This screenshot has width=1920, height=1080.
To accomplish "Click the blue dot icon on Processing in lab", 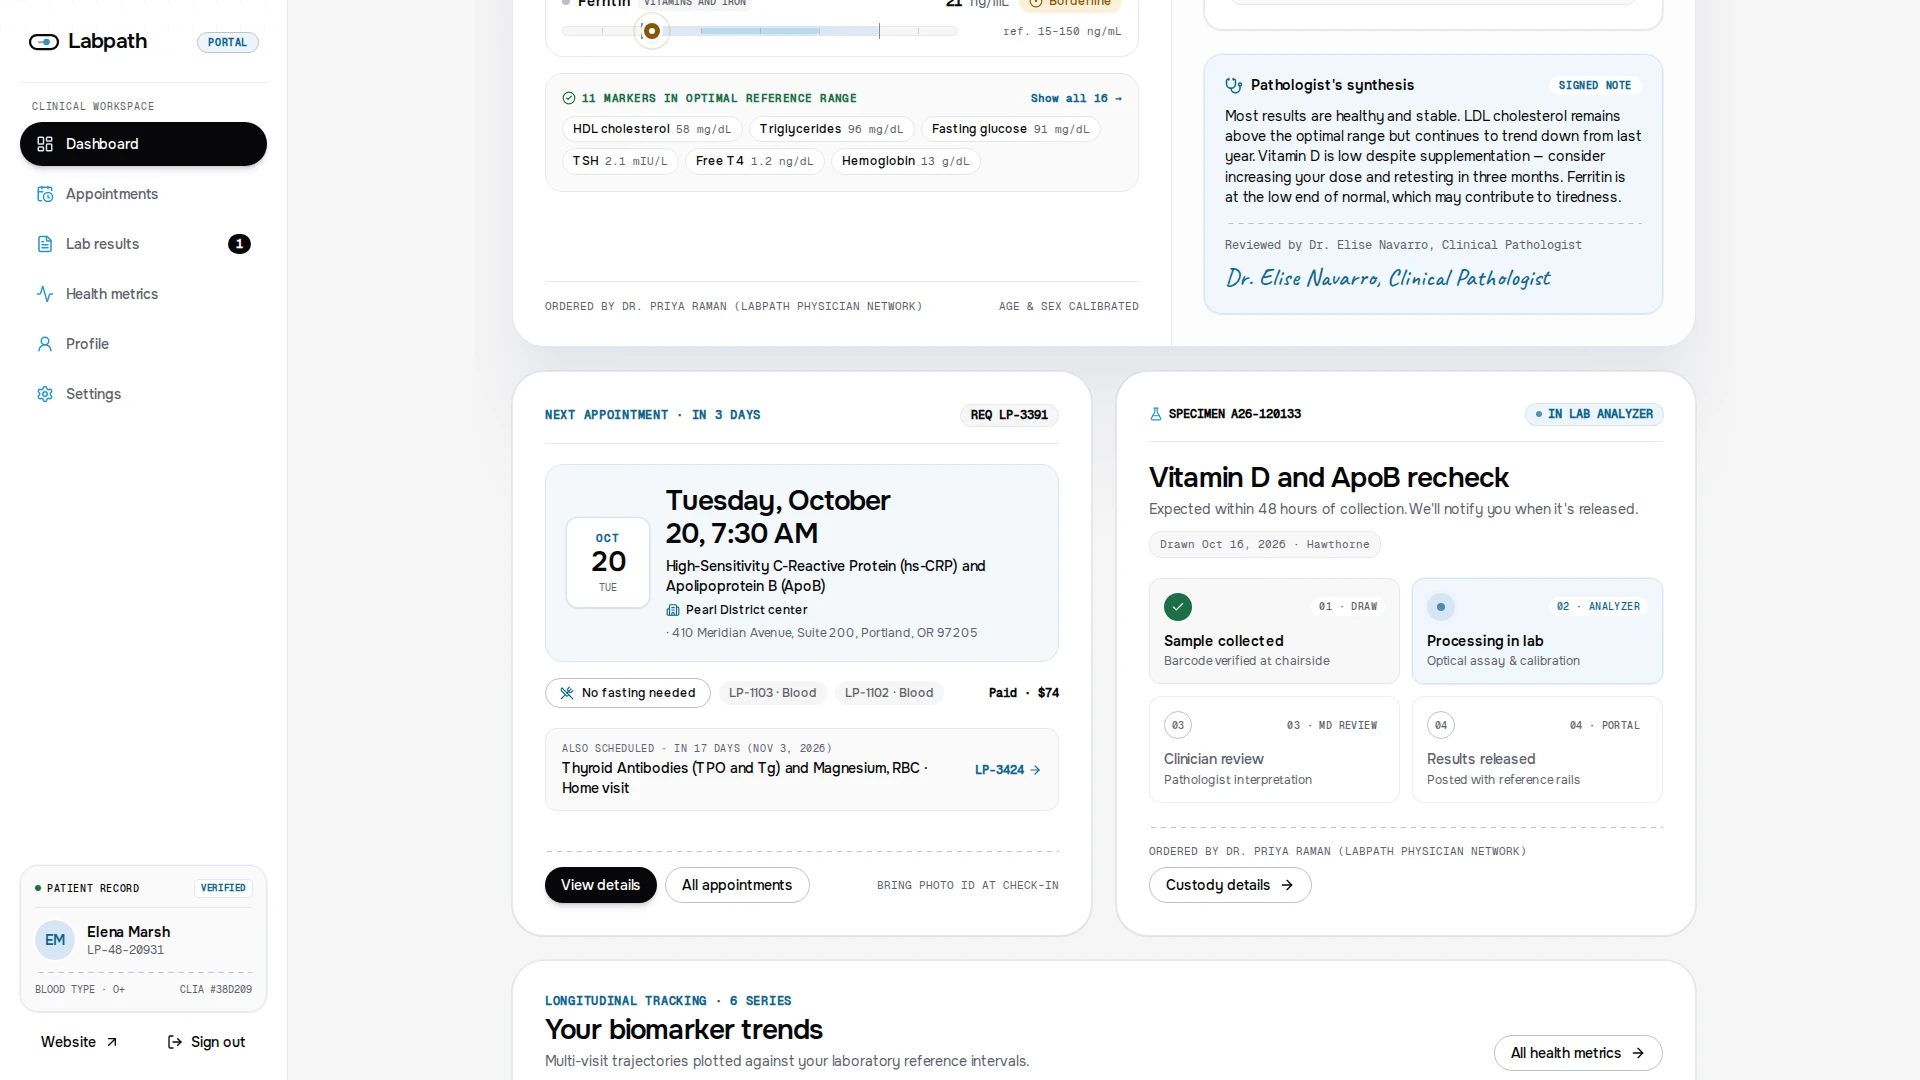I will pos(1441,607).
